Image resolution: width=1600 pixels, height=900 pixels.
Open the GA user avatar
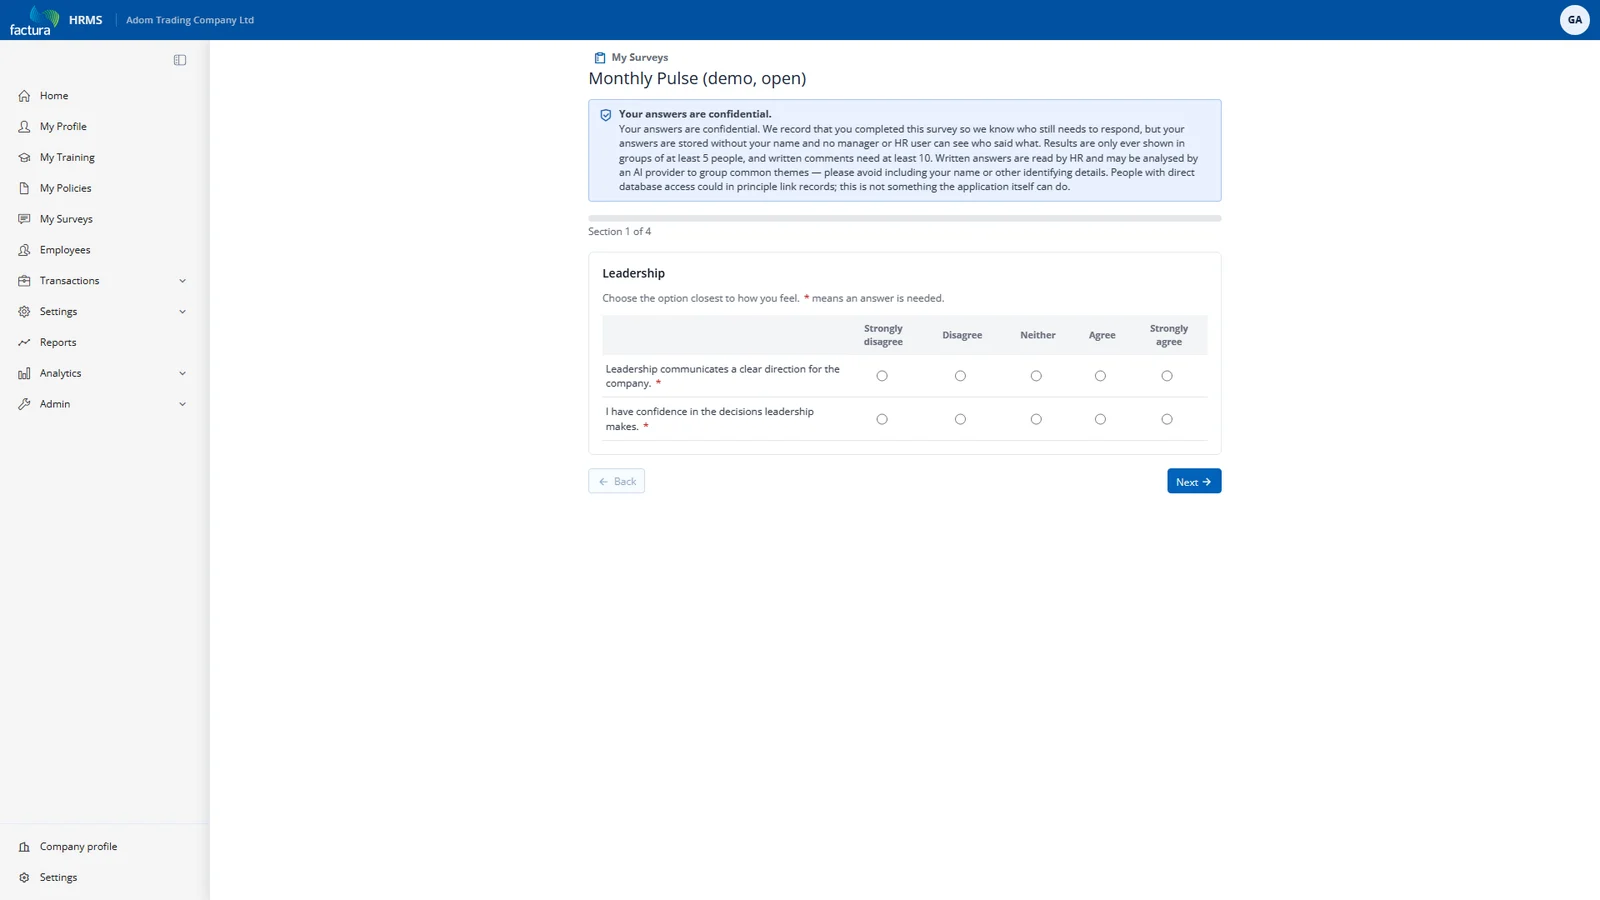tap(1575, 20)
